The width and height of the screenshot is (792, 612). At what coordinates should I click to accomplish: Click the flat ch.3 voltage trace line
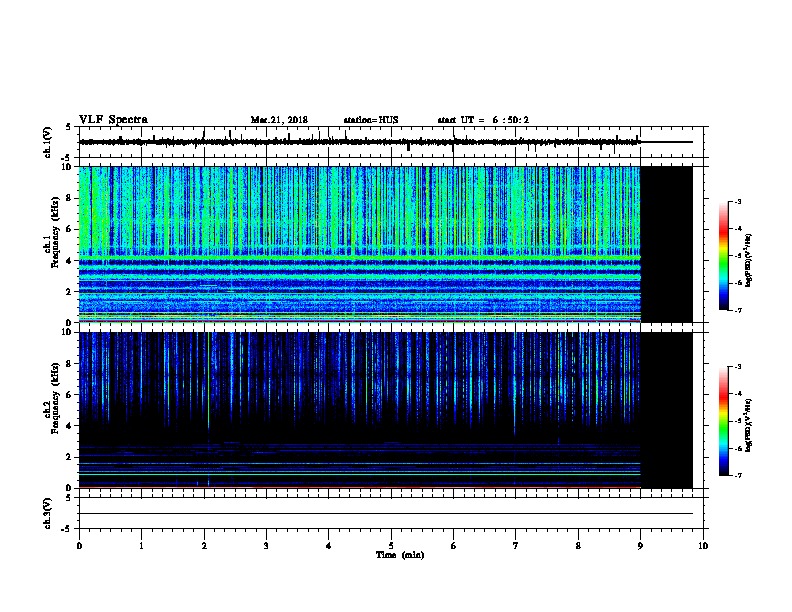[386, 514]
